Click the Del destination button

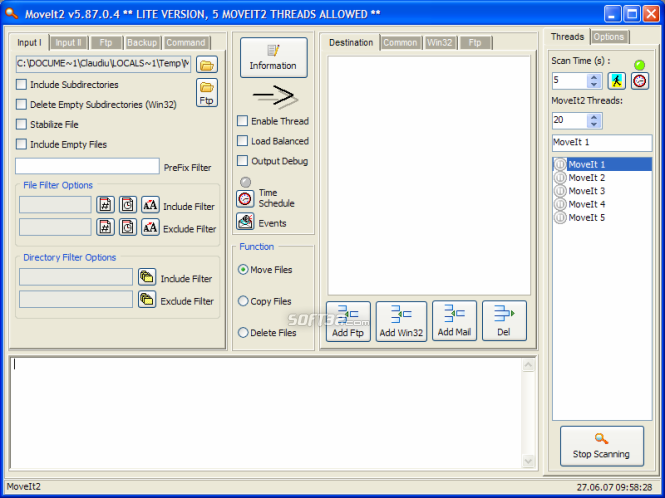pyautogui.click(x=504, y=321)
